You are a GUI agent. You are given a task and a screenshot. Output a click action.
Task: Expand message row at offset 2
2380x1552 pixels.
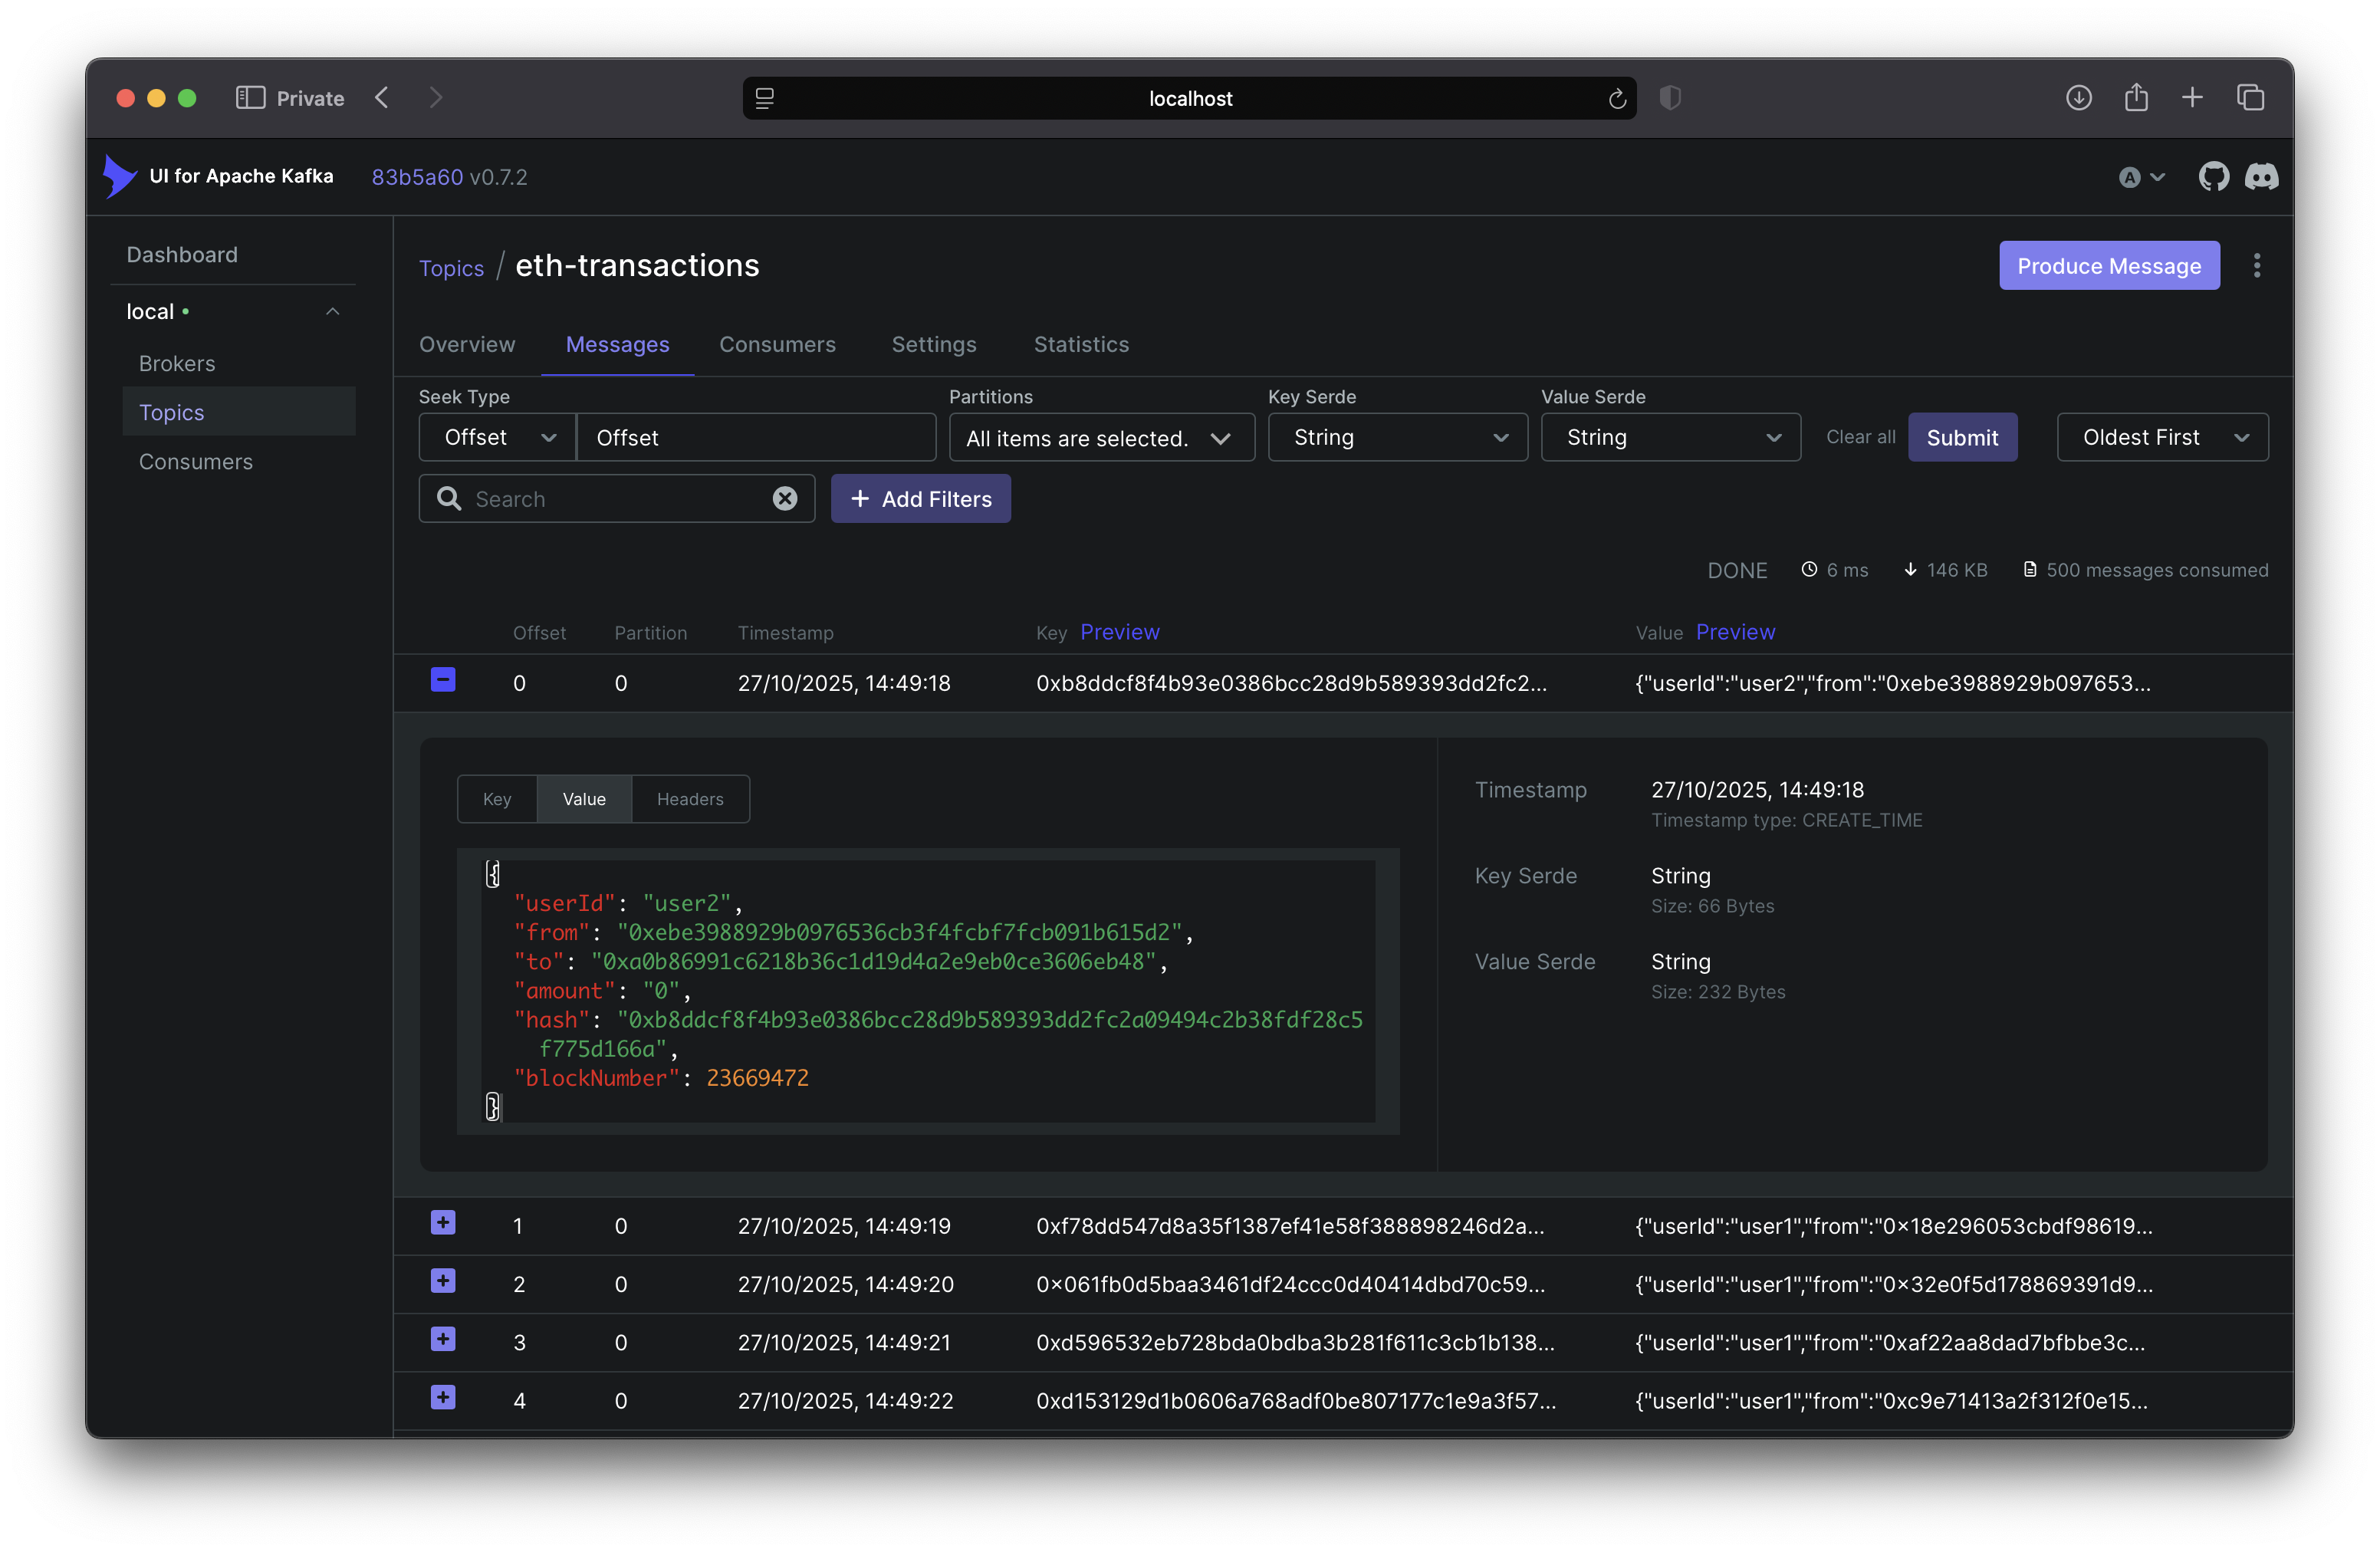click(x=443, y=1281)
